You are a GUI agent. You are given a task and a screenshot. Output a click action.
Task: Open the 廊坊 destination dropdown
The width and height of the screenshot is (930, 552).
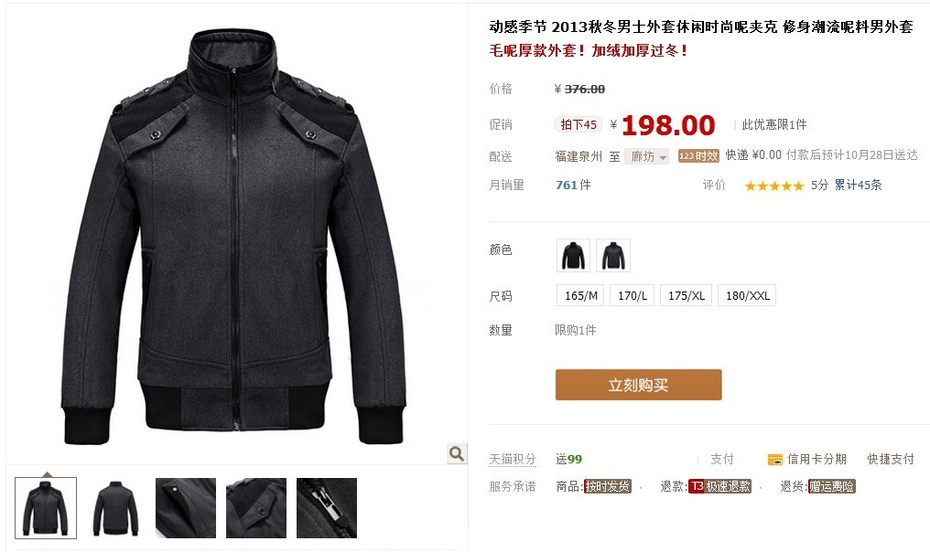pos(646,157)
